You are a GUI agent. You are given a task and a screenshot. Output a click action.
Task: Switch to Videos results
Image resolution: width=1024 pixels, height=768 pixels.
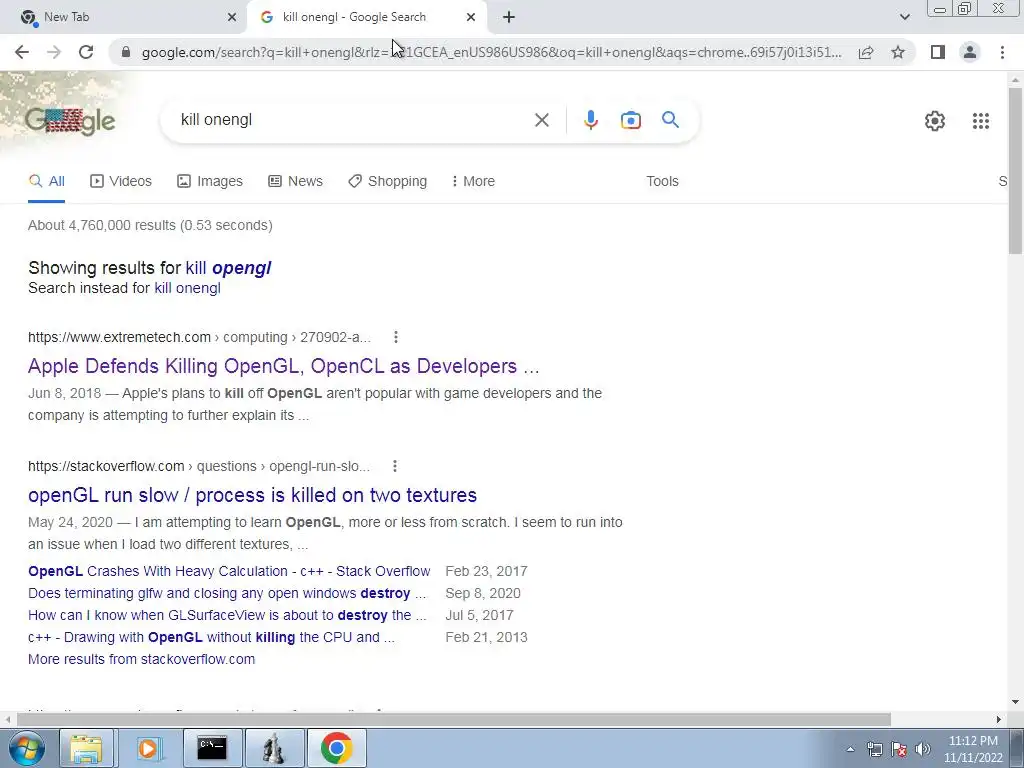coord(121,182)
